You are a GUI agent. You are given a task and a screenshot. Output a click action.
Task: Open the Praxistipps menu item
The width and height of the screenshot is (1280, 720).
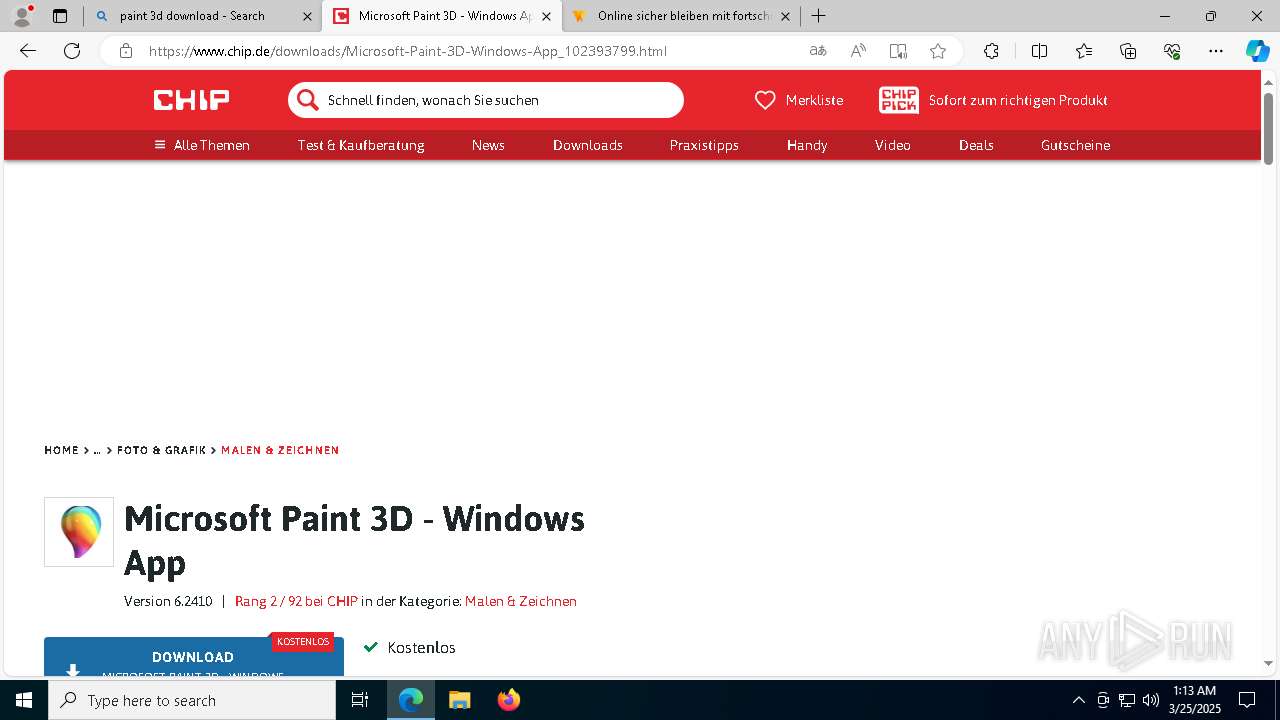[x=704, y=145]
